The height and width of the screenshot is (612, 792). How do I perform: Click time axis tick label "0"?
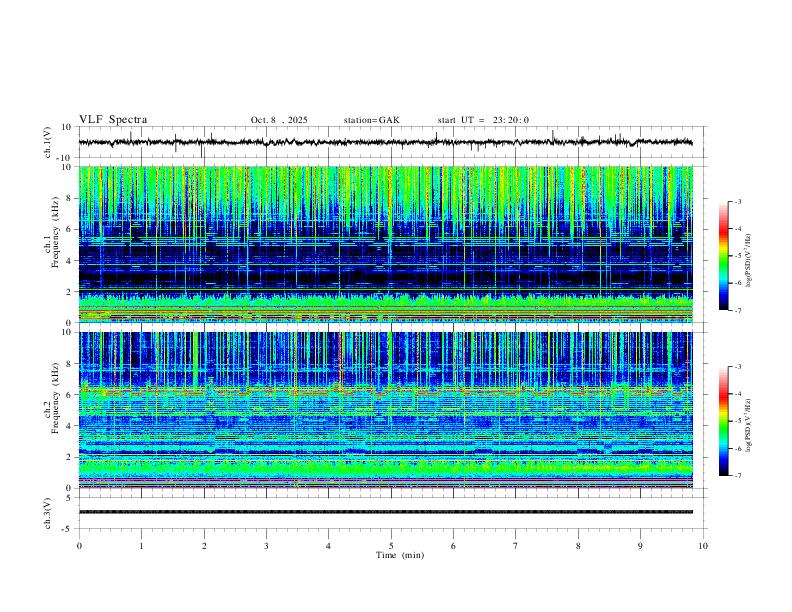click(x=79, y=546)
